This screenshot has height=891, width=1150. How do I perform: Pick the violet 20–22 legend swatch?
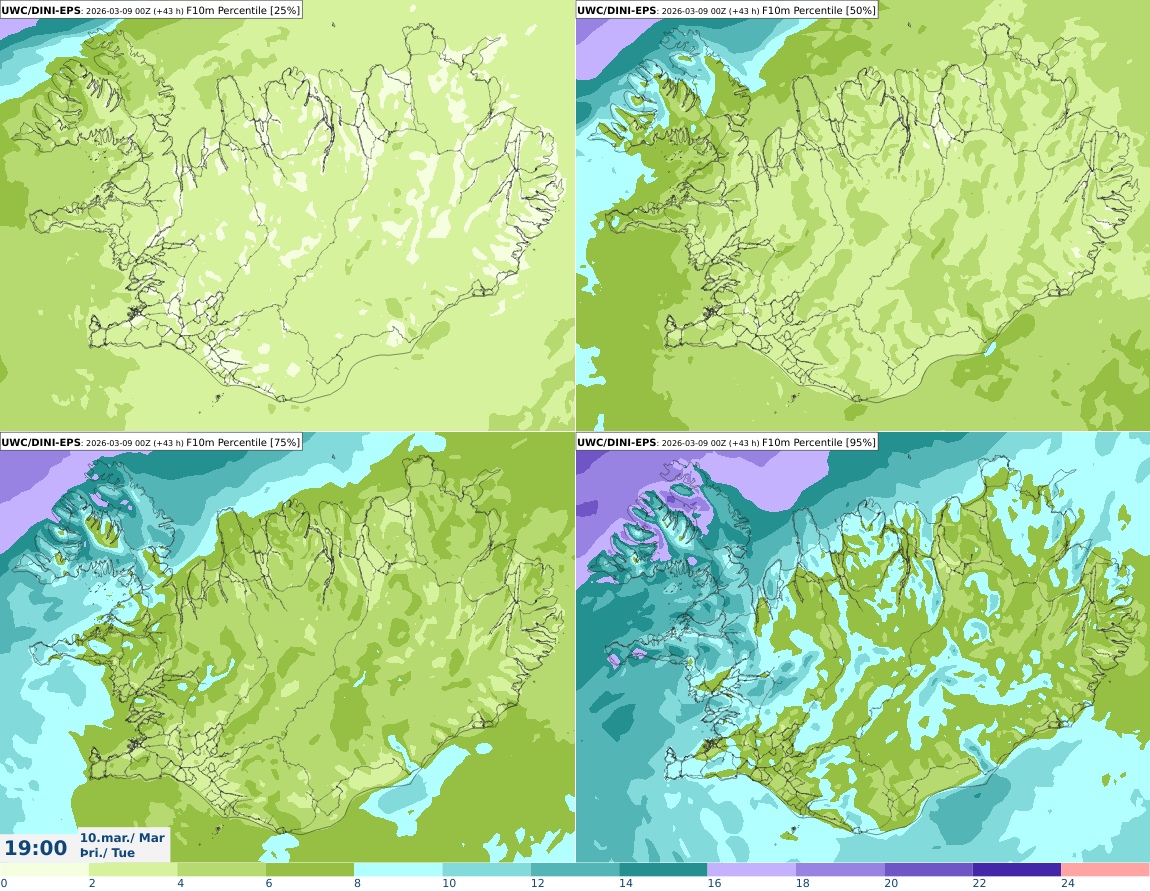929,870
